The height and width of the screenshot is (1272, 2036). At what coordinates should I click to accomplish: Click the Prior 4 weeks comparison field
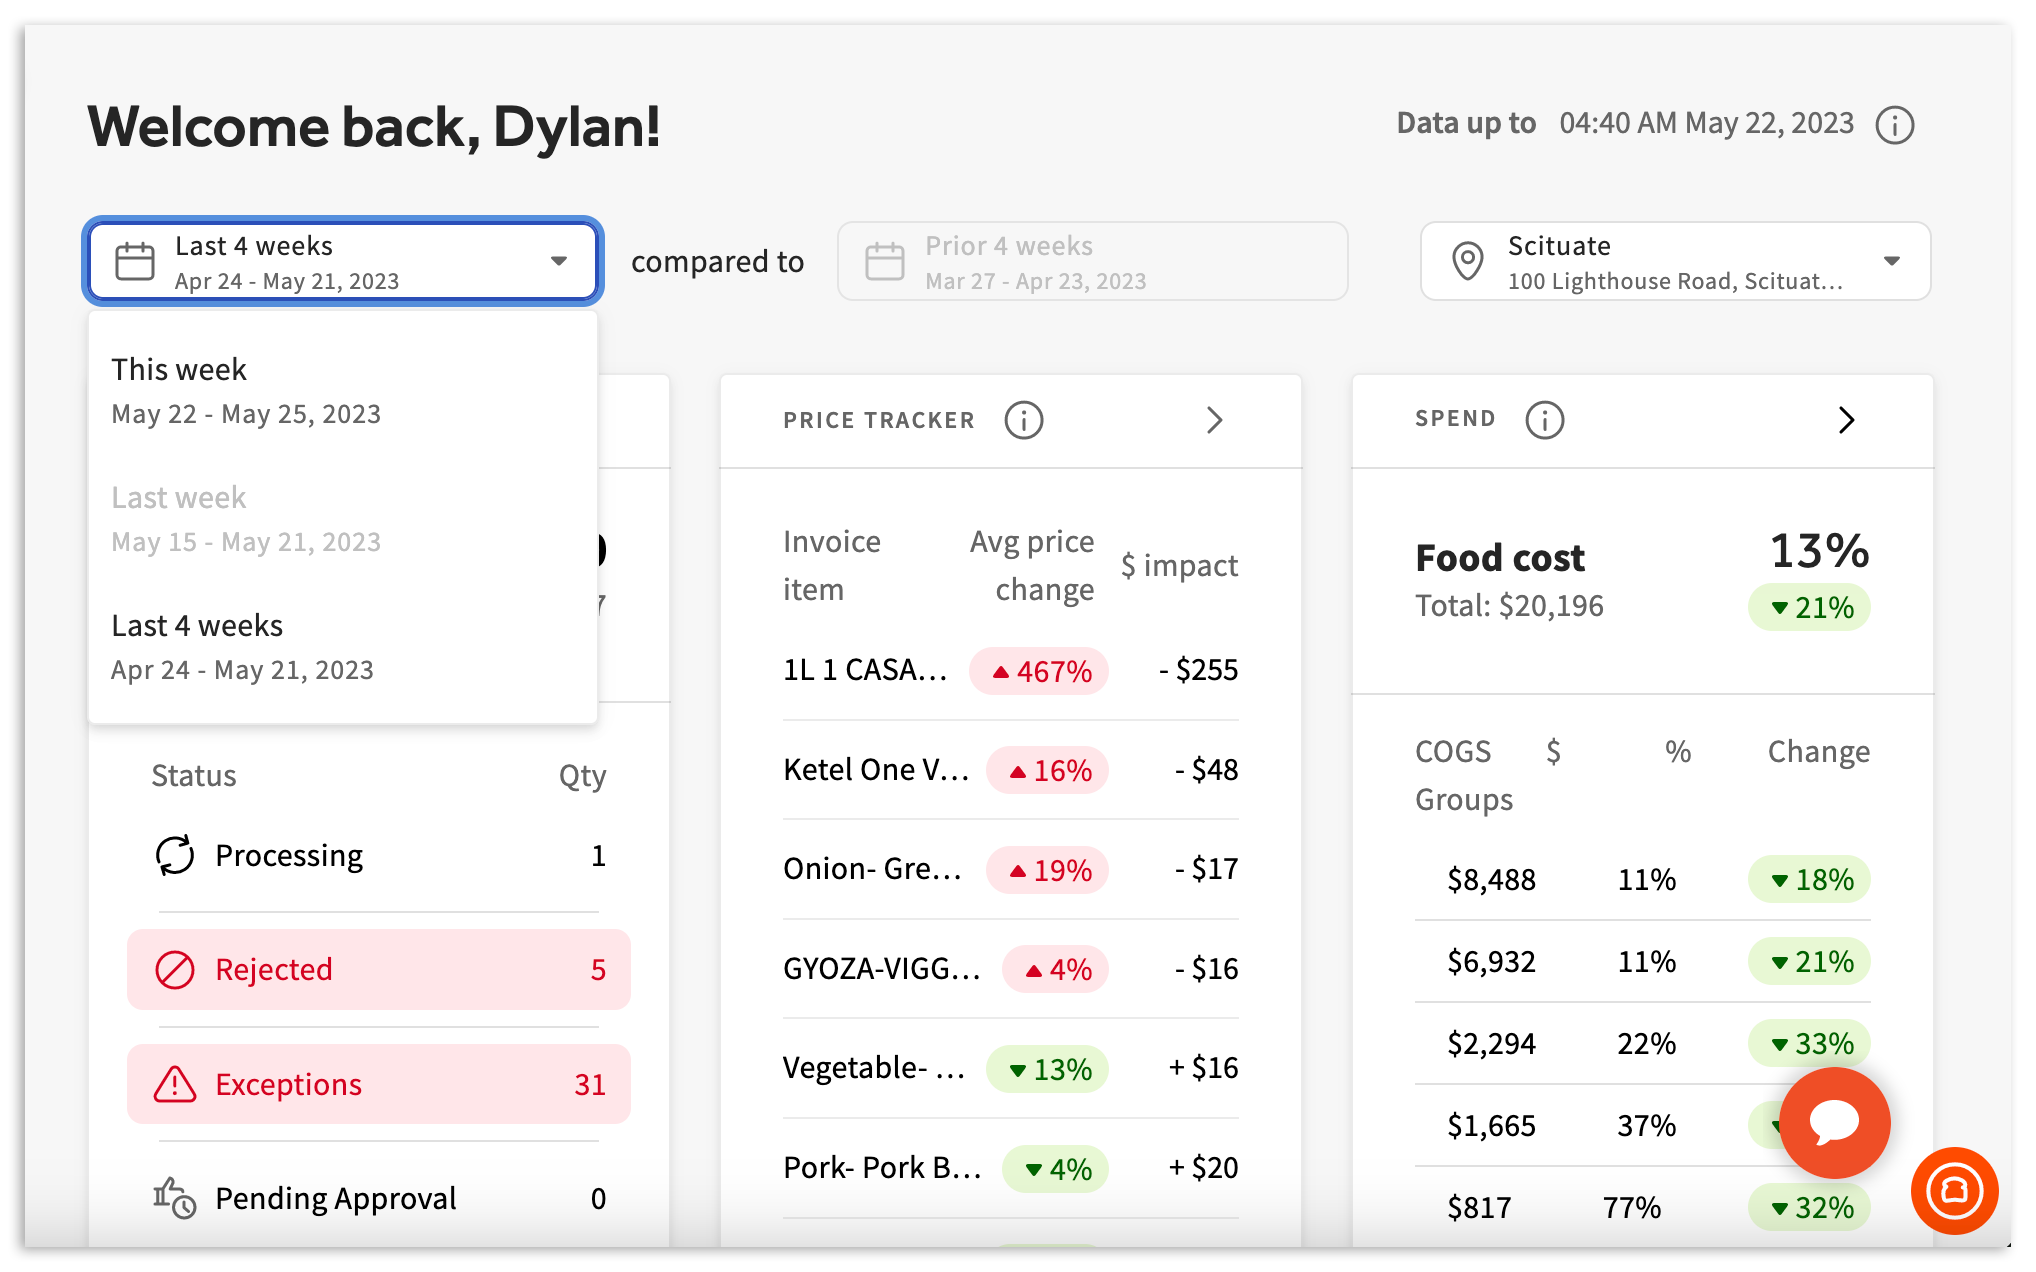1092,261
